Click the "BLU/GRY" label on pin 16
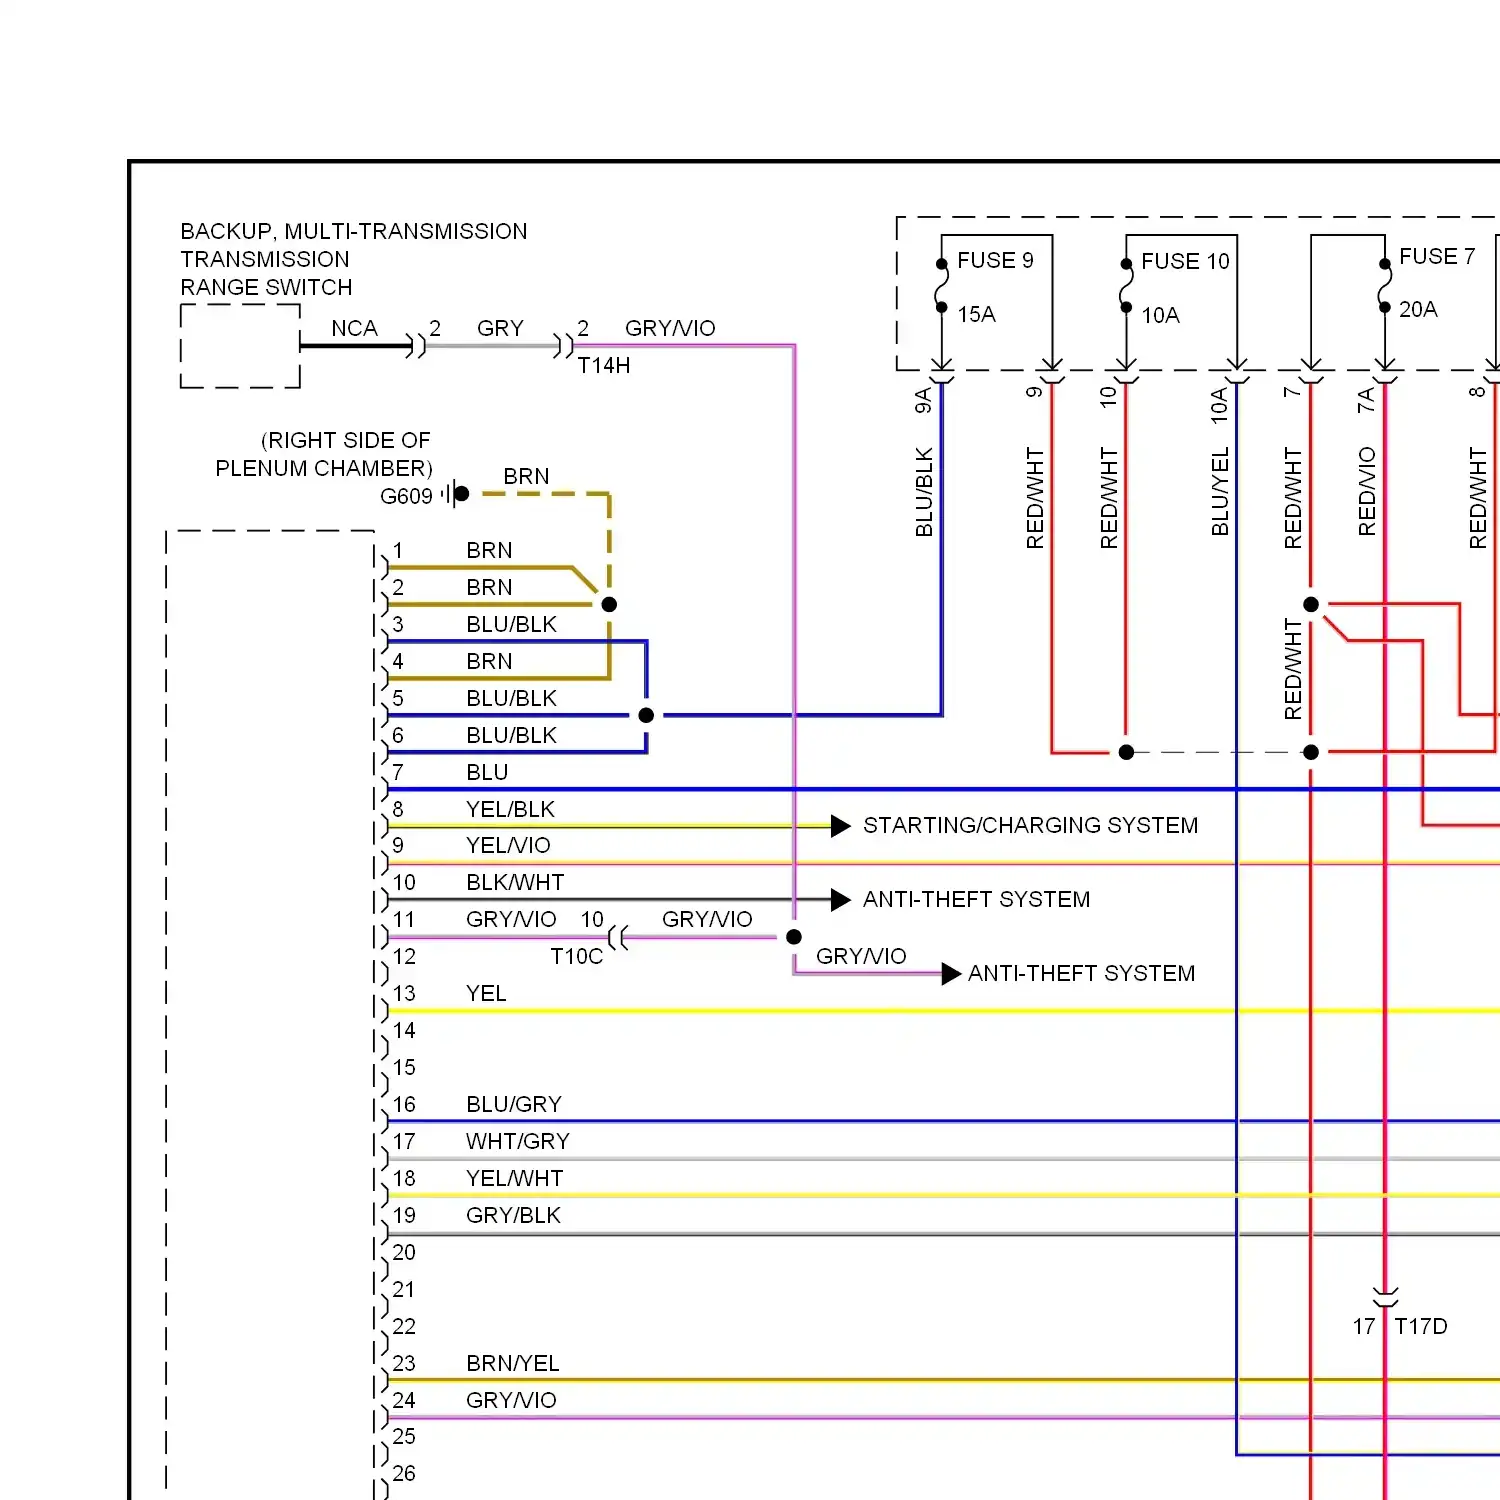The image size is (1500, 1500). point(514,1104)
